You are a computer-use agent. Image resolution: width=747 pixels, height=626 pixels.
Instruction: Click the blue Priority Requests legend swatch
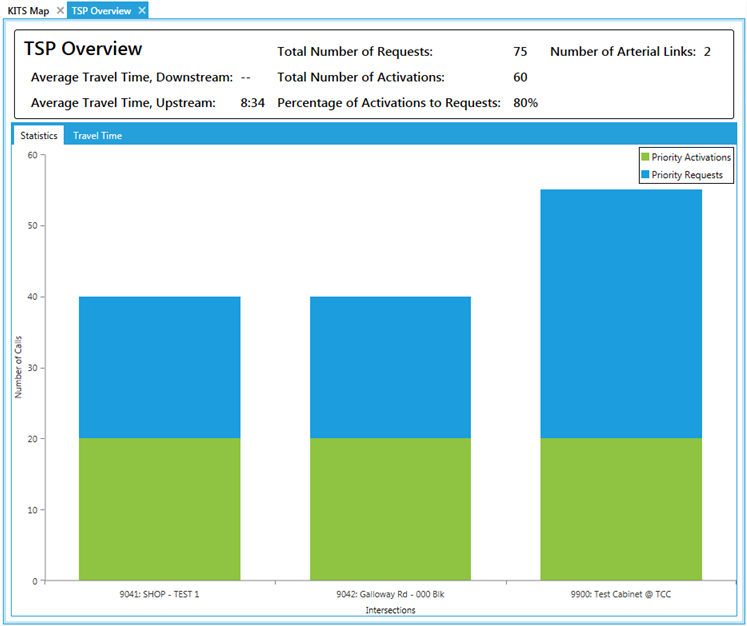pos(646,175)
